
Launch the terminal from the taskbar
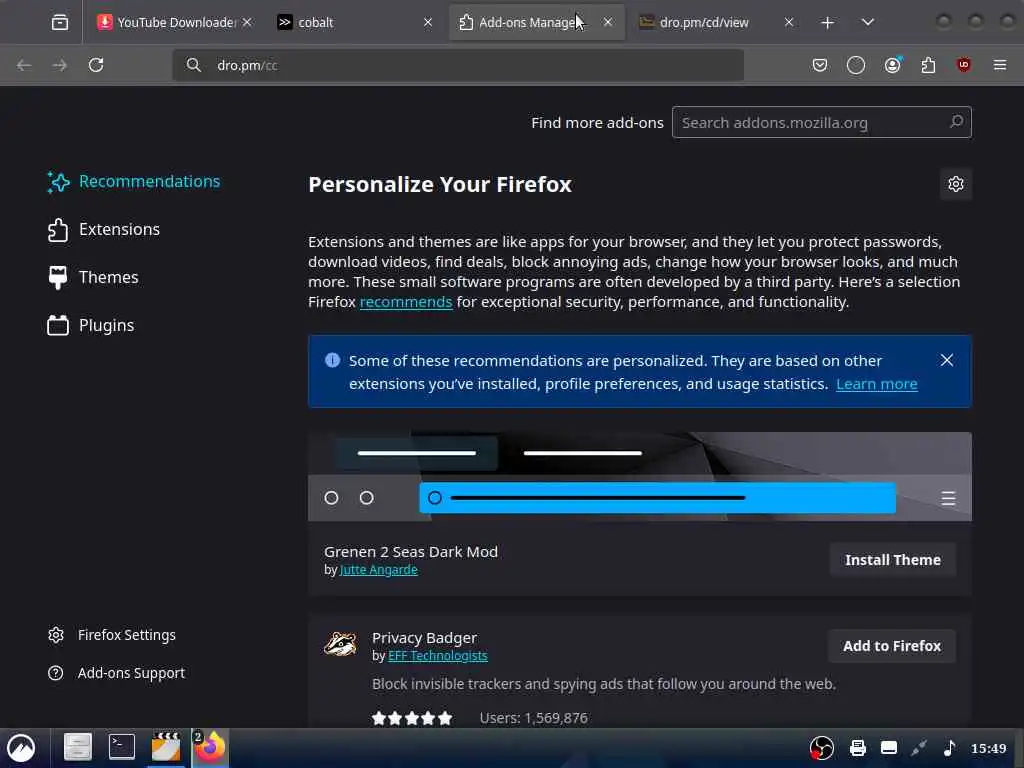(x=121, y=746)
